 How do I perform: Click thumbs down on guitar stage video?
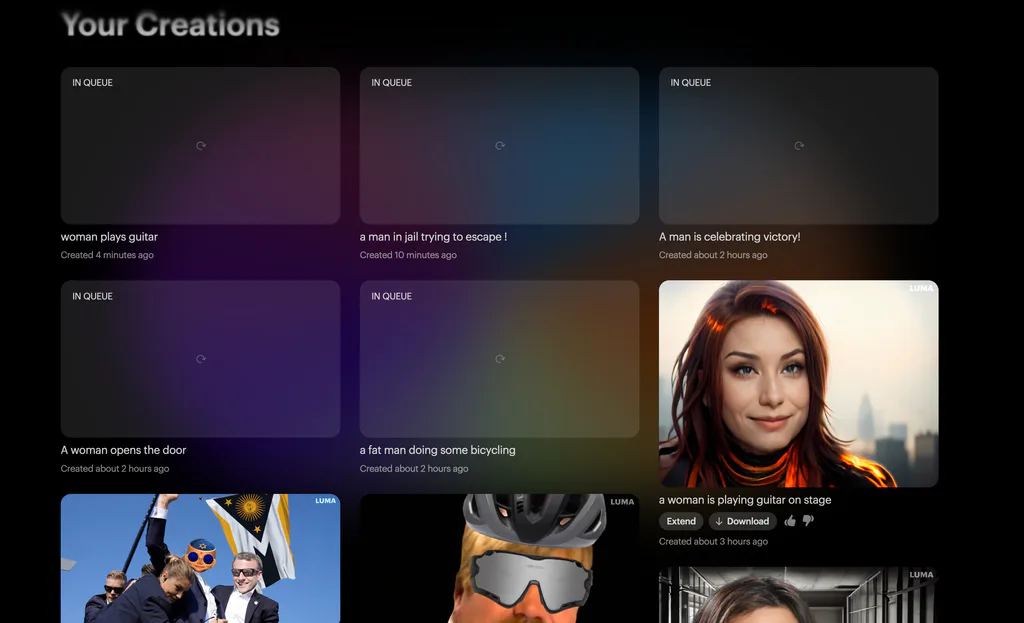point(808,520)
